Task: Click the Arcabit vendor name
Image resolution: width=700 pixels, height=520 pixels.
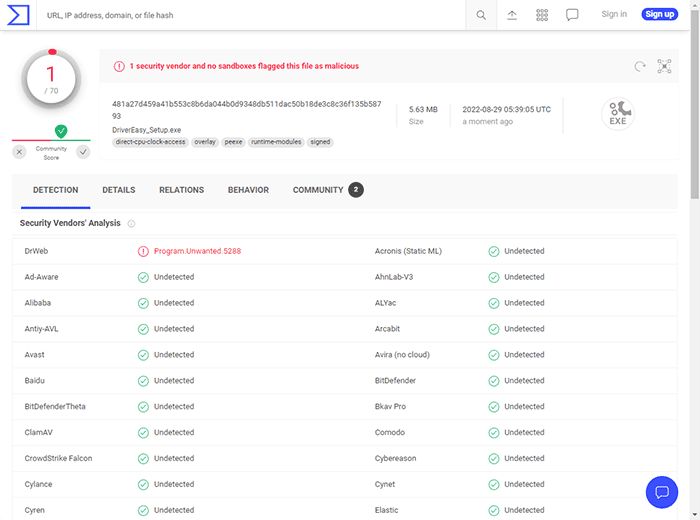Action: click(387, 329)
